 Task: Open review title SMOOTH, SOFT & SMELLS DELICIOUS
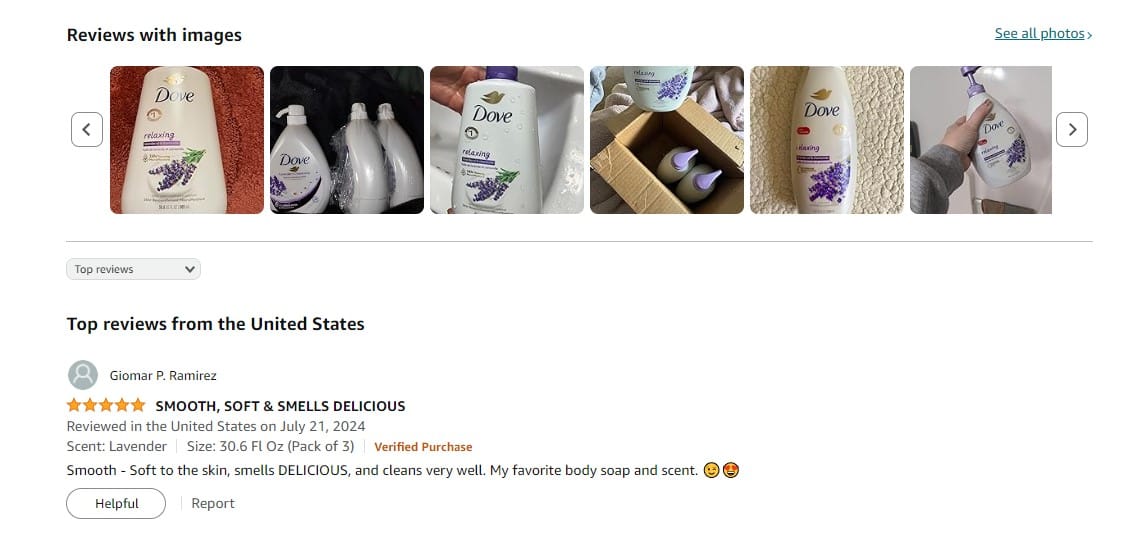(280, 406)
